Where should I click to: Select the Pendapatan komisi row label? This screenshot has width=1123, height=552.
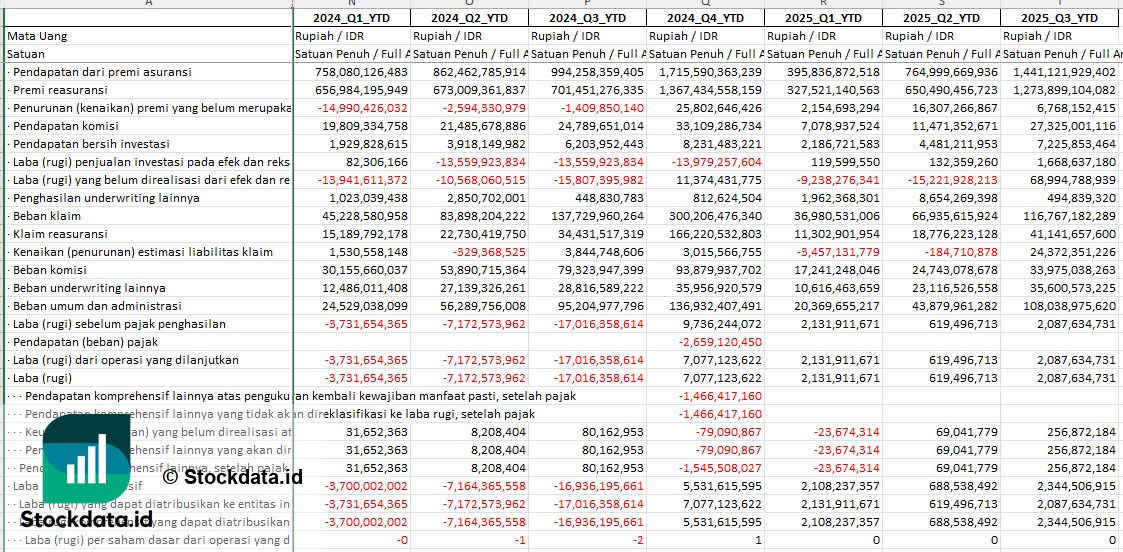coord(65,126)
